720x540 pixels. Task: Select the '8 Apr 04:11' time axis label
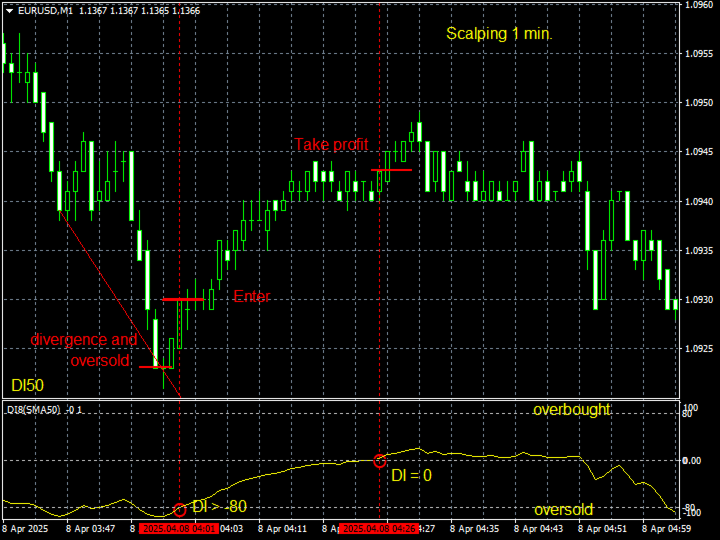click(282, 529)
